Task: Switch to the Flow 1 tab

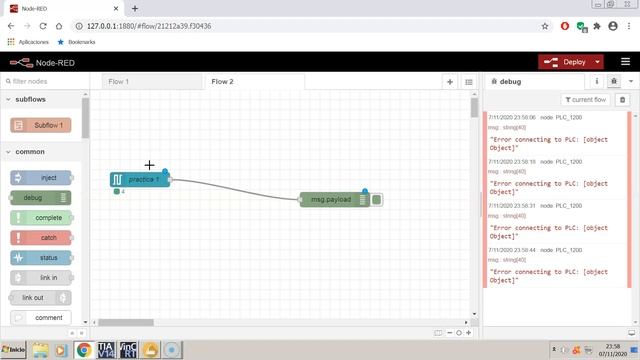Action: [x=151, y=82]
